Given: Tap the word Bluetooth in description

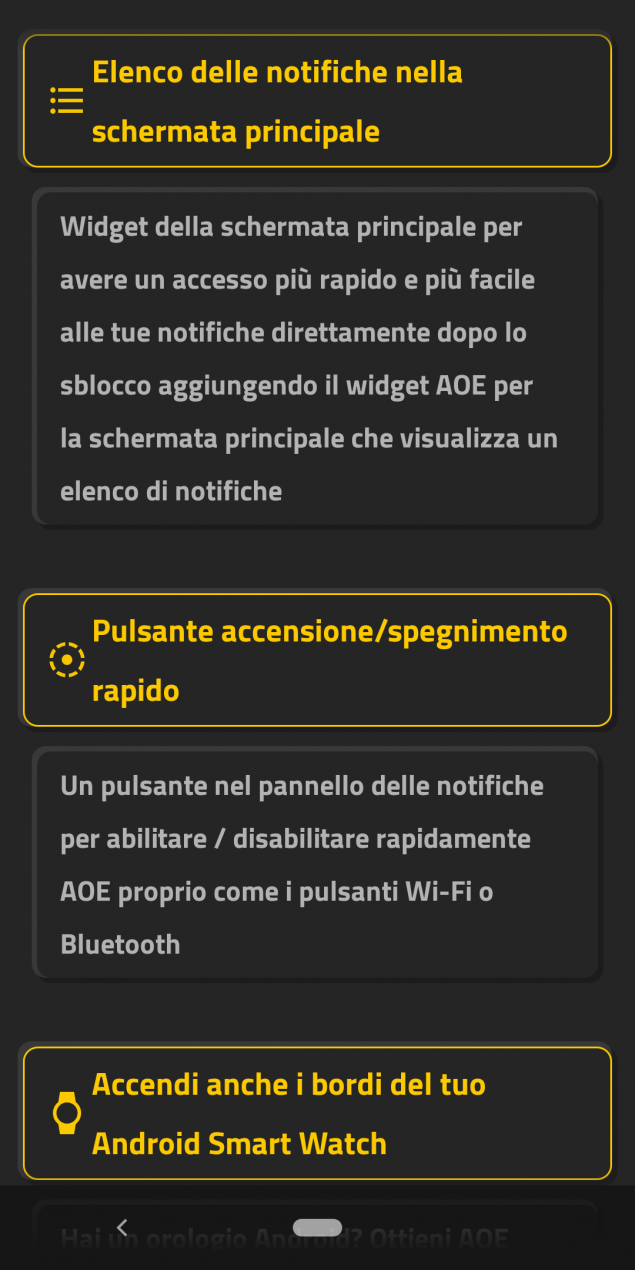Looking at the screenshot, I should pos(120,944).
